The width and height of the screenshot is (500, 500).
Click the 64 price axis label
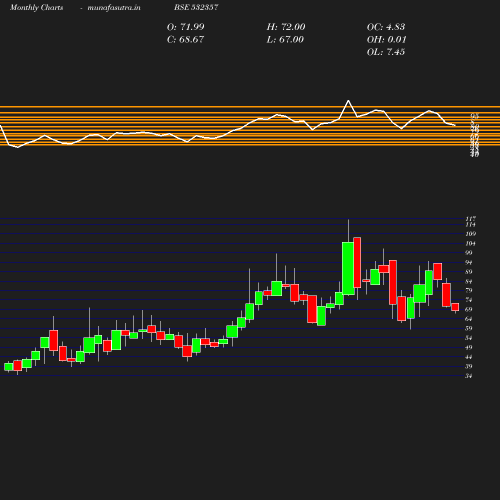pos(469,319)
